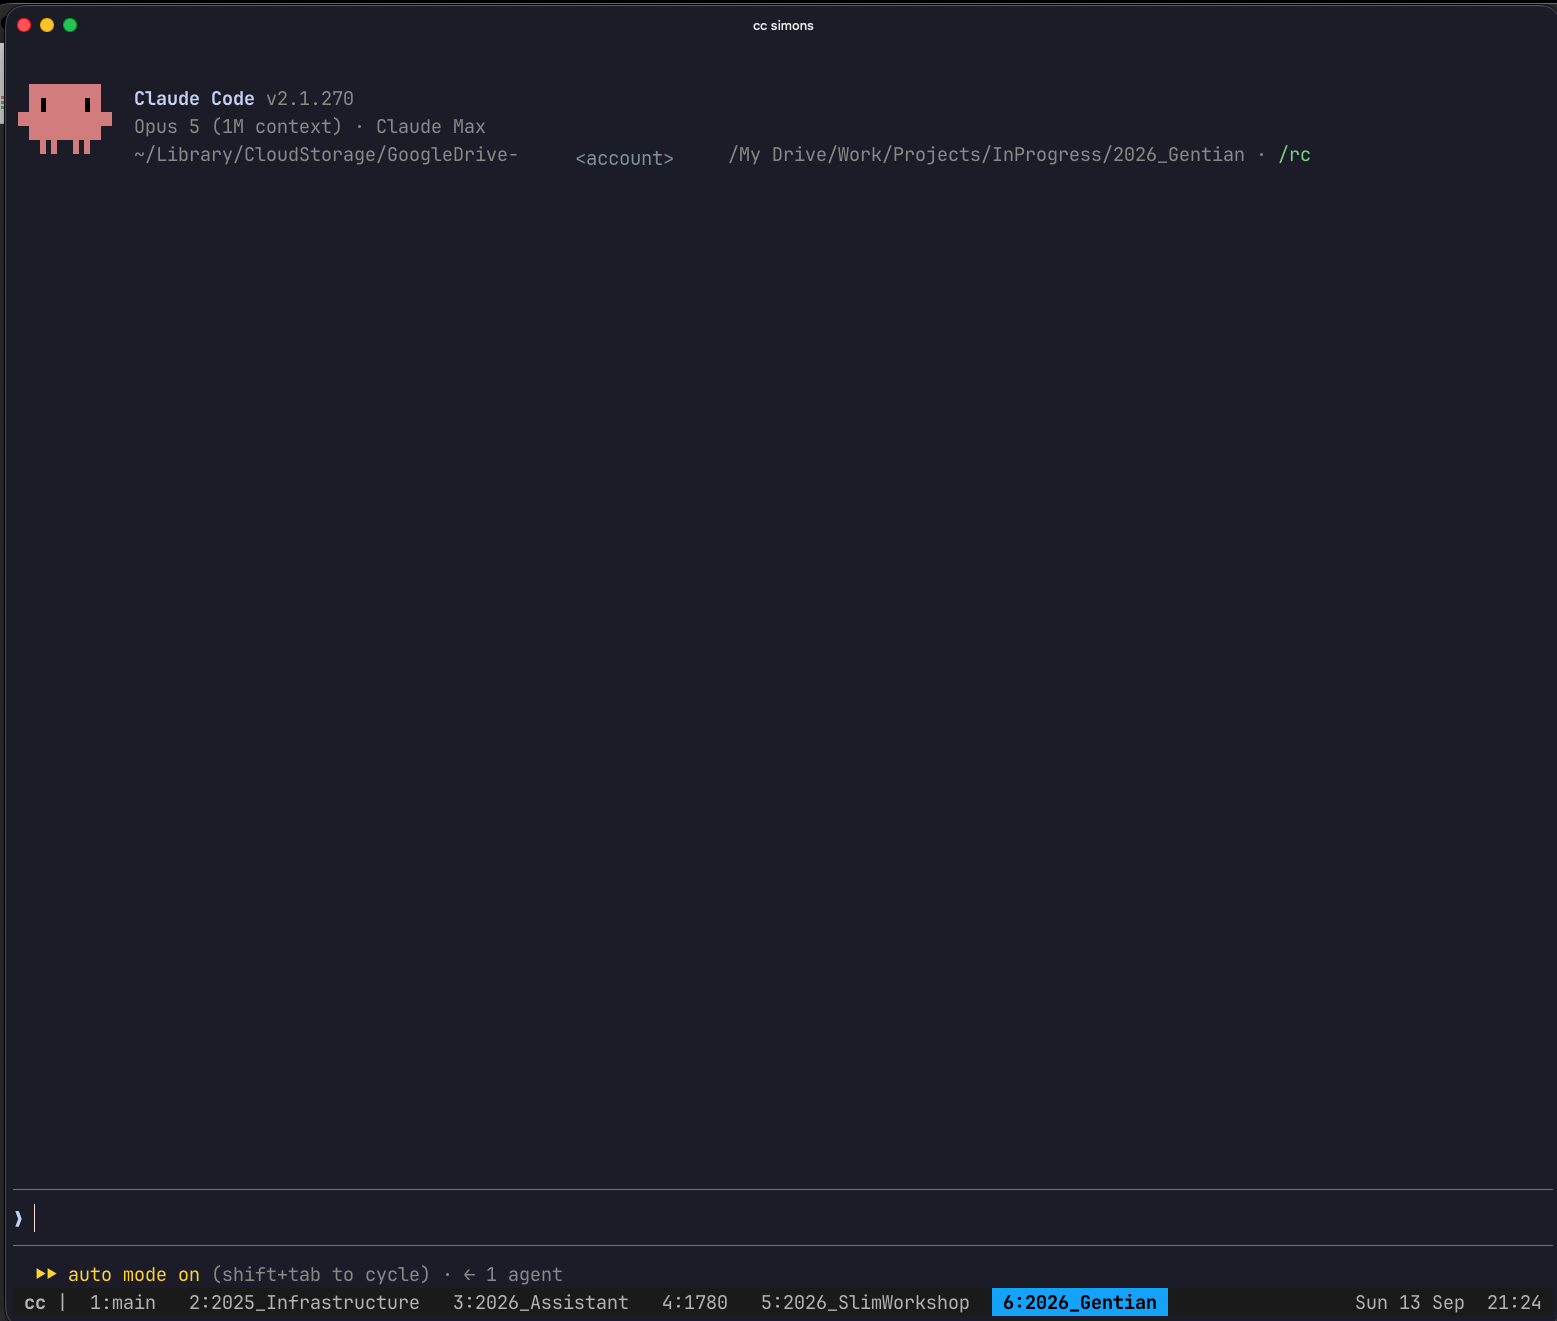The height and width of the screenshot is (1321, 1557).
Task: Click 'Opus 5 (1M context)' model text
Action: 238,126
